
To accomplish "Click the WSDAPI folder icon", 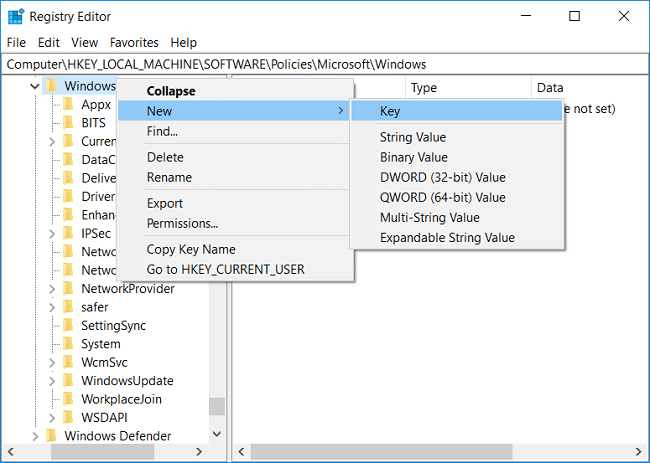I will coord(67,417).
